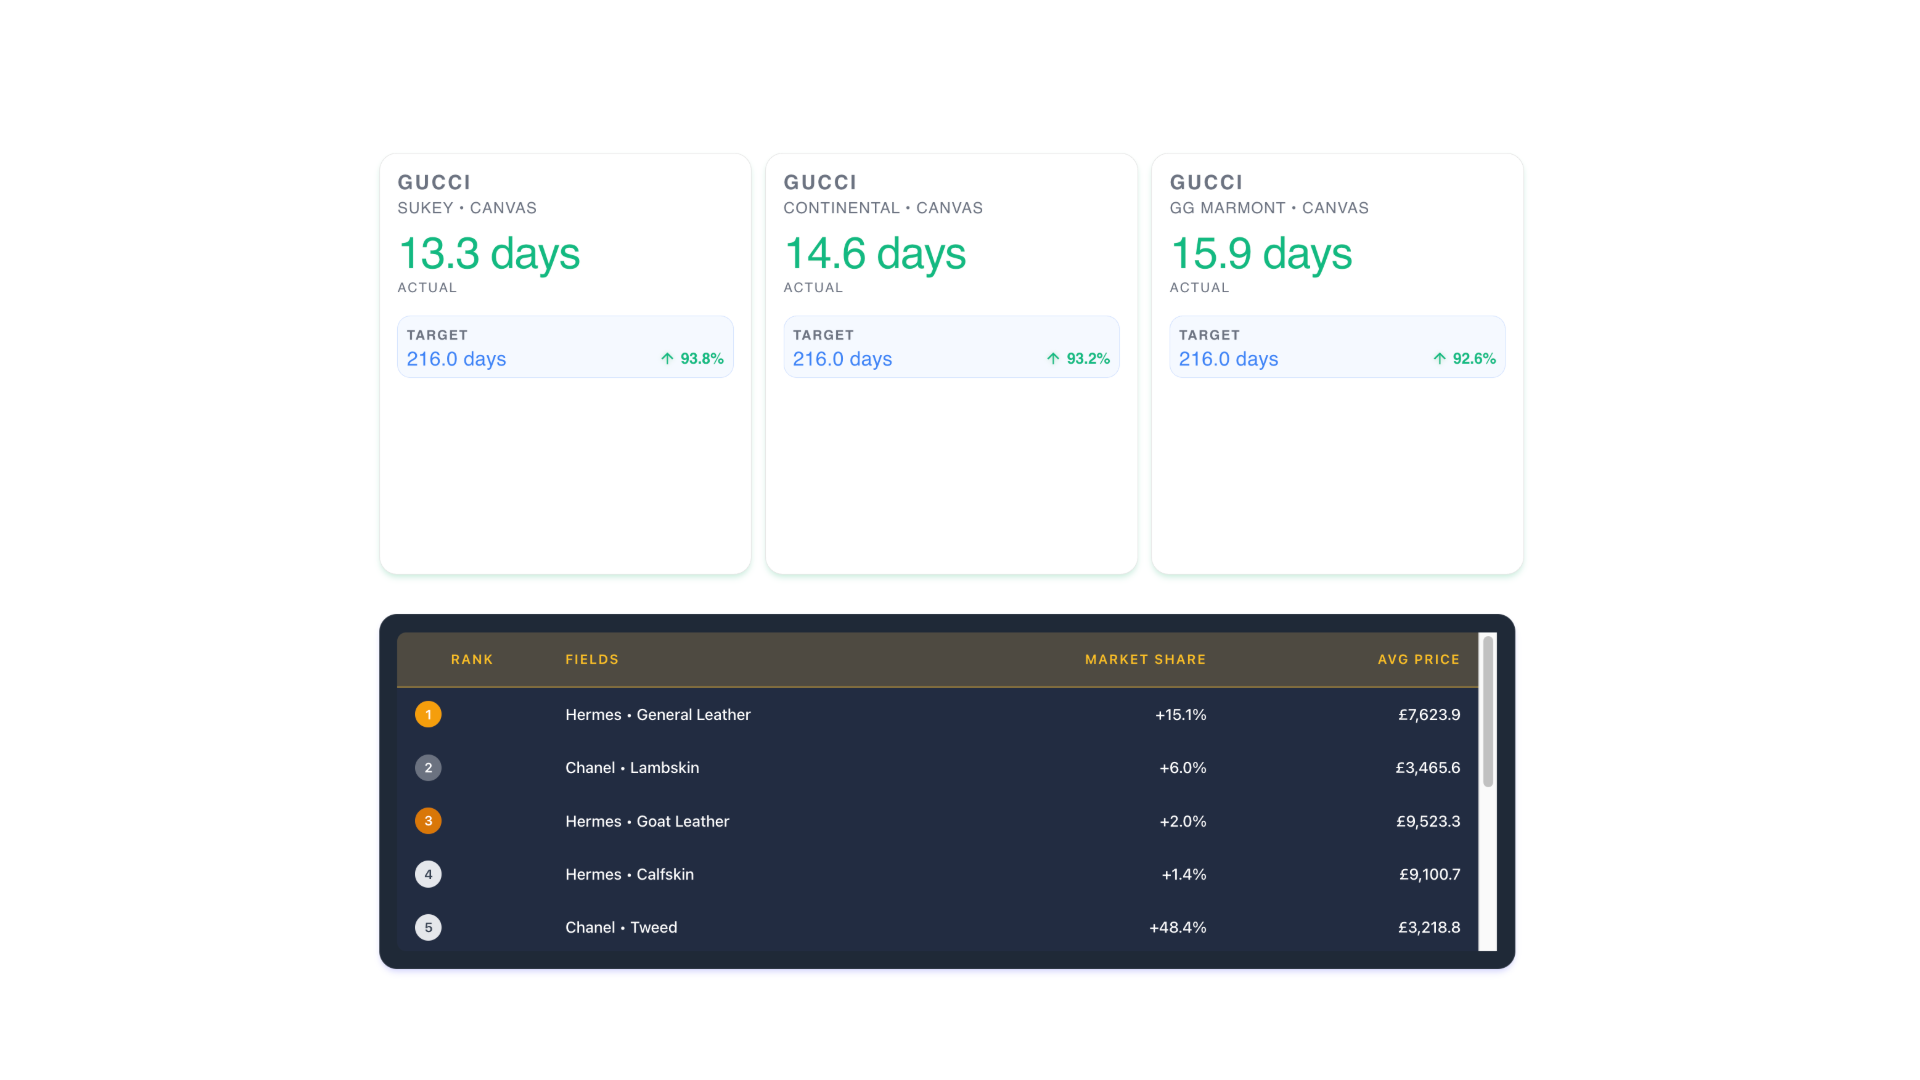Click the rank 2 gray badge
The image size is (1920, 1080).
click(x=428, y=768)
